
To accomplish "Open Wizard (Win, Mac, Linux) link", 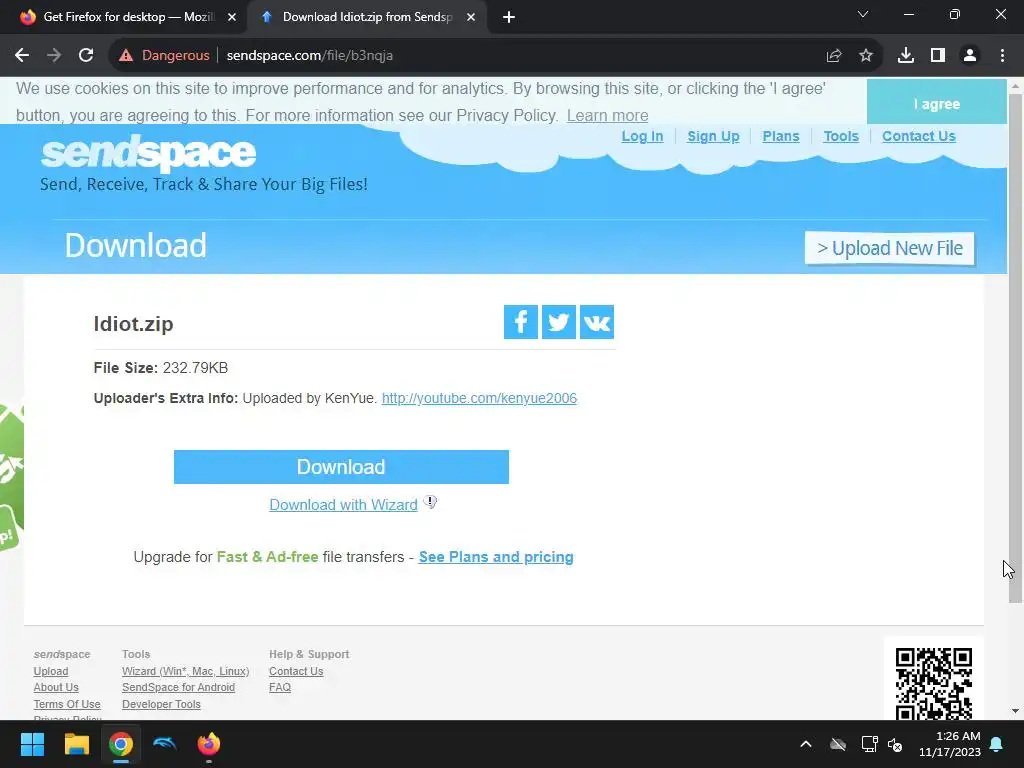I will click(185, 671).
